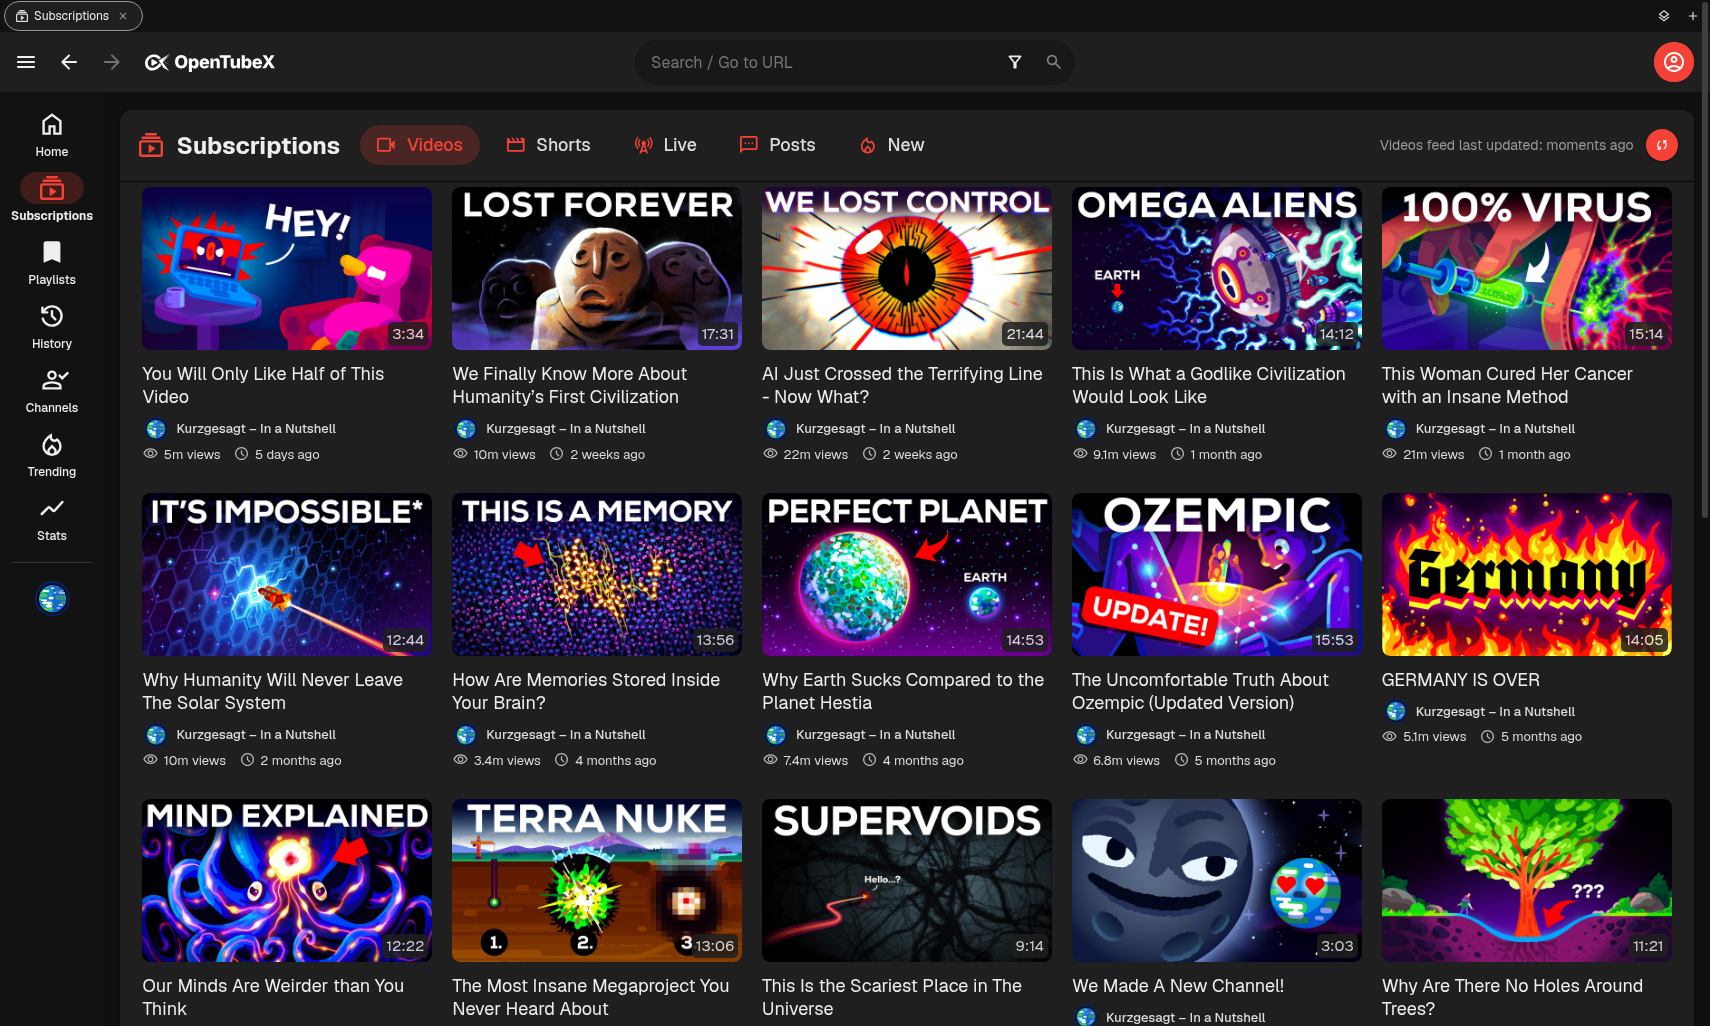1710x1026 pixels.
Task: Refresh the videos feed with red button
Action: pyautogui.click(x=1662, y=145)
